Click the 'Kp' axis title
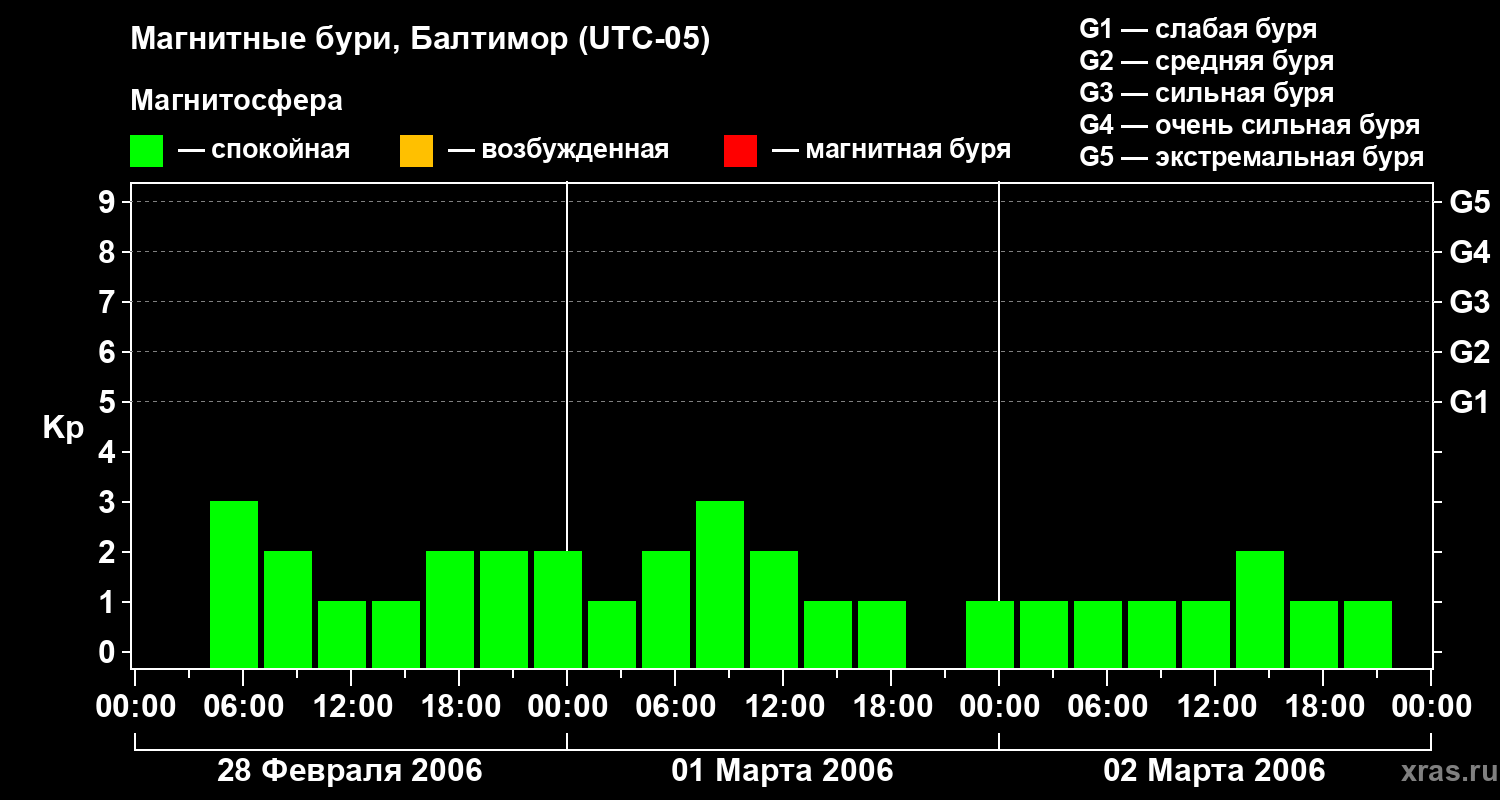Image resolution: width=1500 pixels, height=800 pixels. [x=63, y=429]
